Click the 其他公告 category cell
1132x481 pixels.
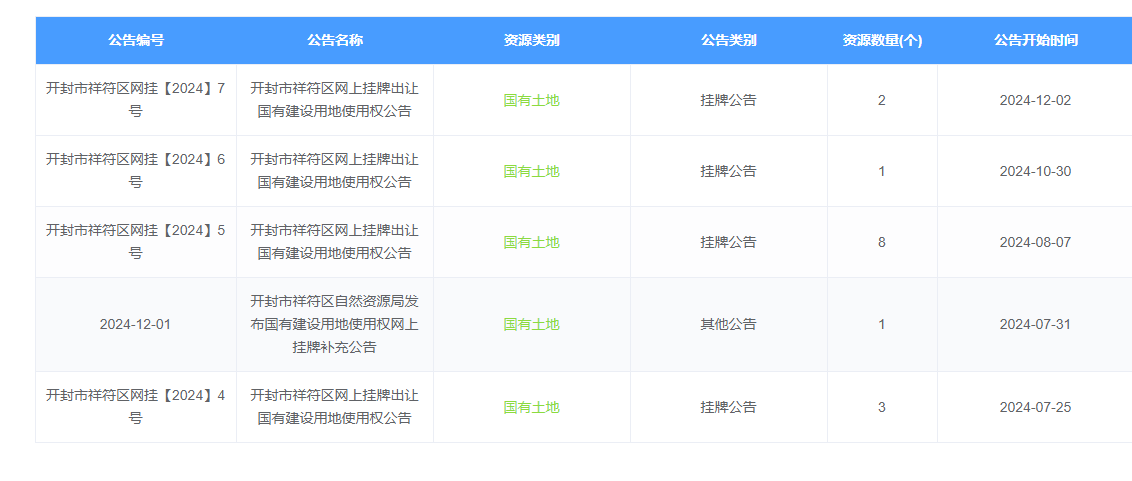[x=728, y=324]
